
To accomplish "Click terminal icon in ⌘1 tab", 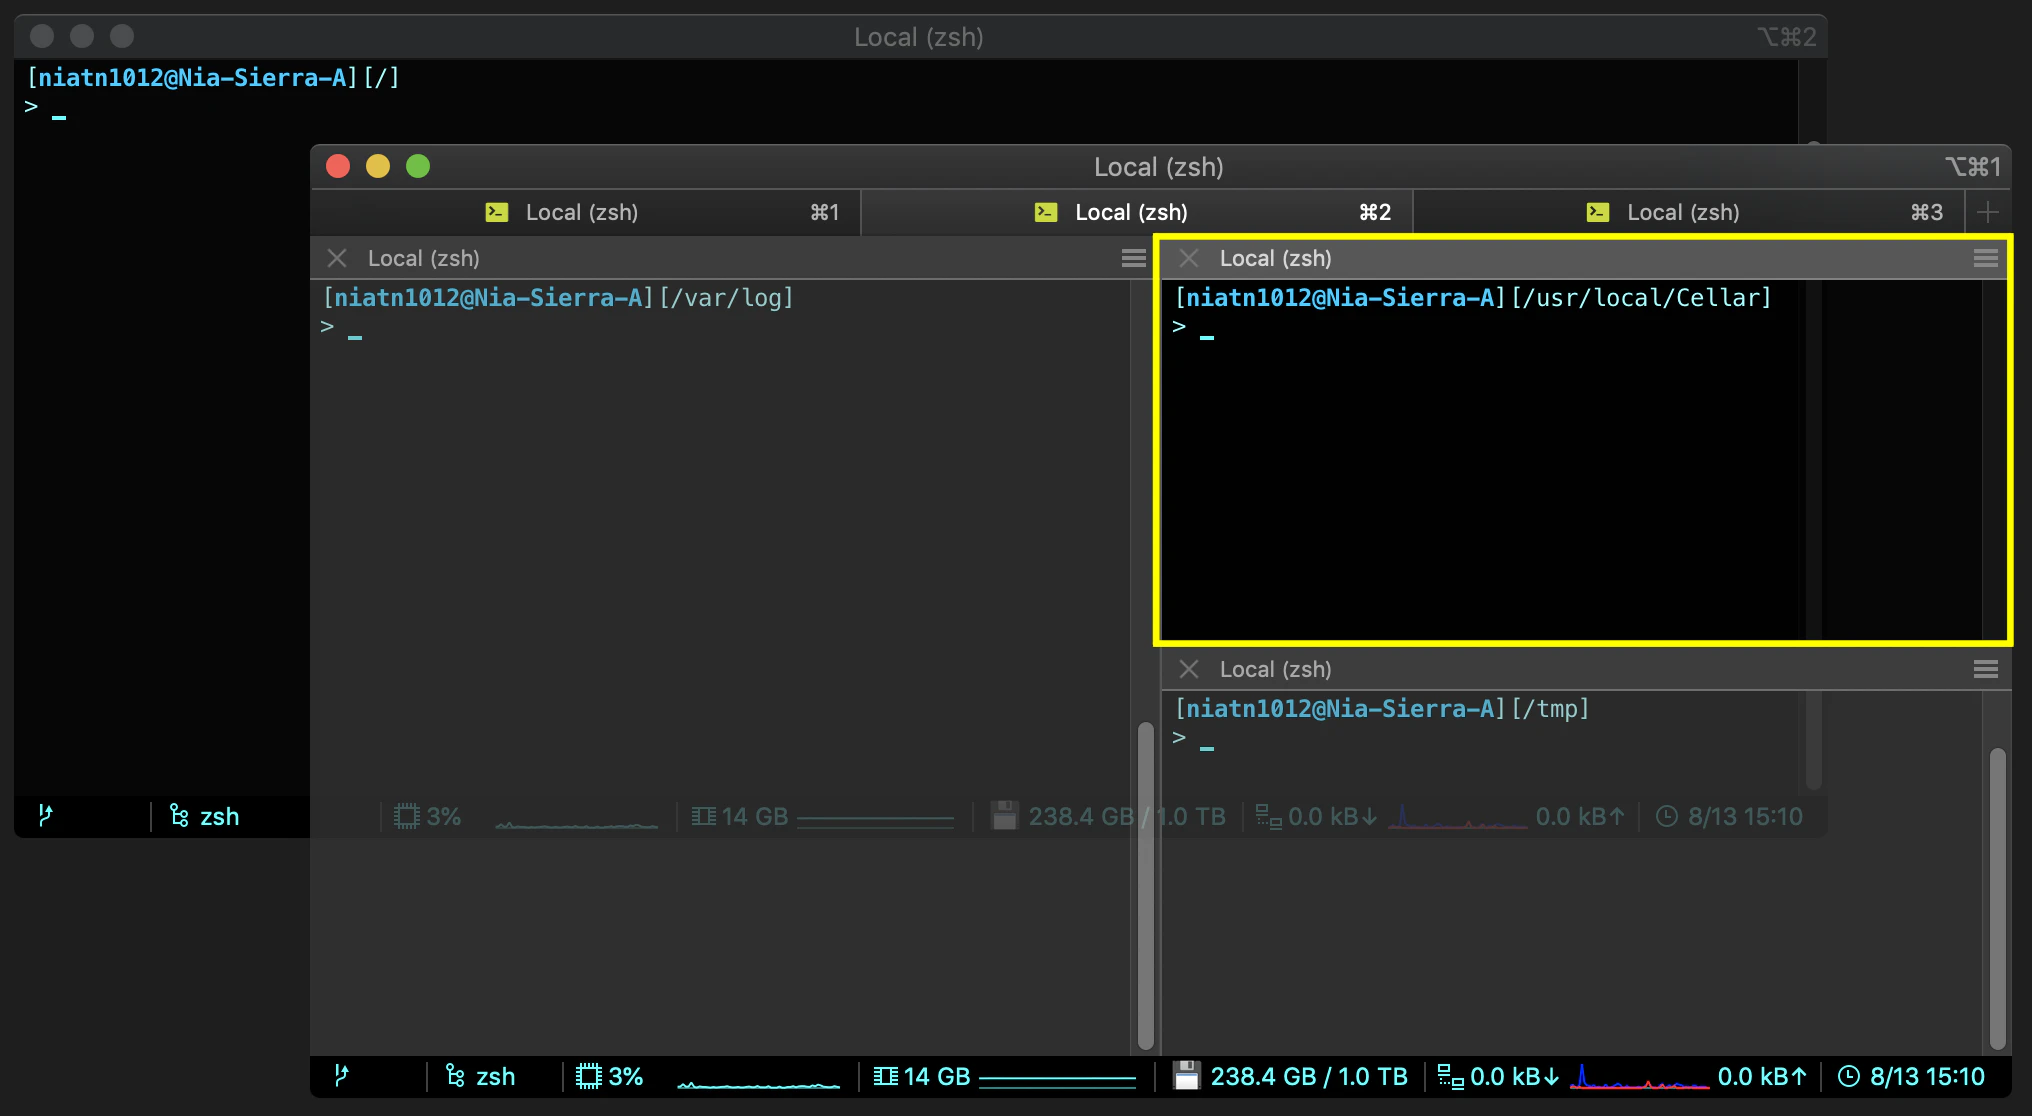I will [x=497, y=212].
